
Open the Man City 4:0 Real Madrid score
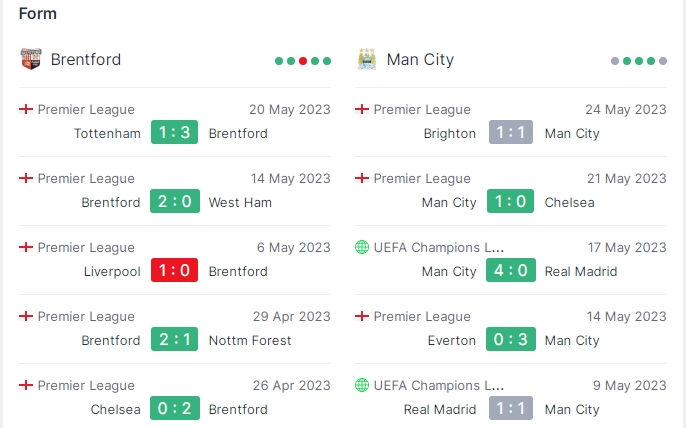pos(511,270)
